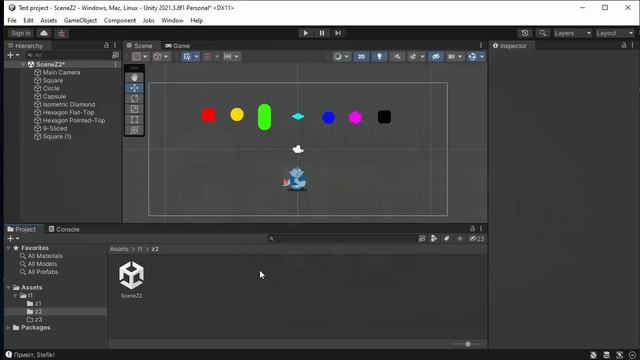Image resolution: width=640 pixels, height=360 pixels.
Task: Select the SceneZ2 scene asset thumbnail
Action: pos(131,280)
